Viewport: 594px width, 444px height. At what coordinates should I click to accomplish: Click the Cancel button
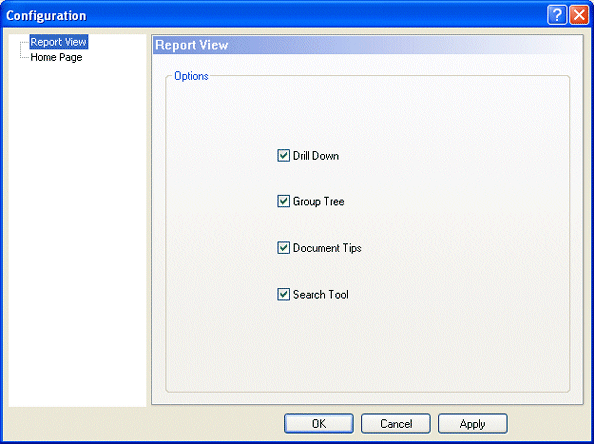tap(396, 424)
